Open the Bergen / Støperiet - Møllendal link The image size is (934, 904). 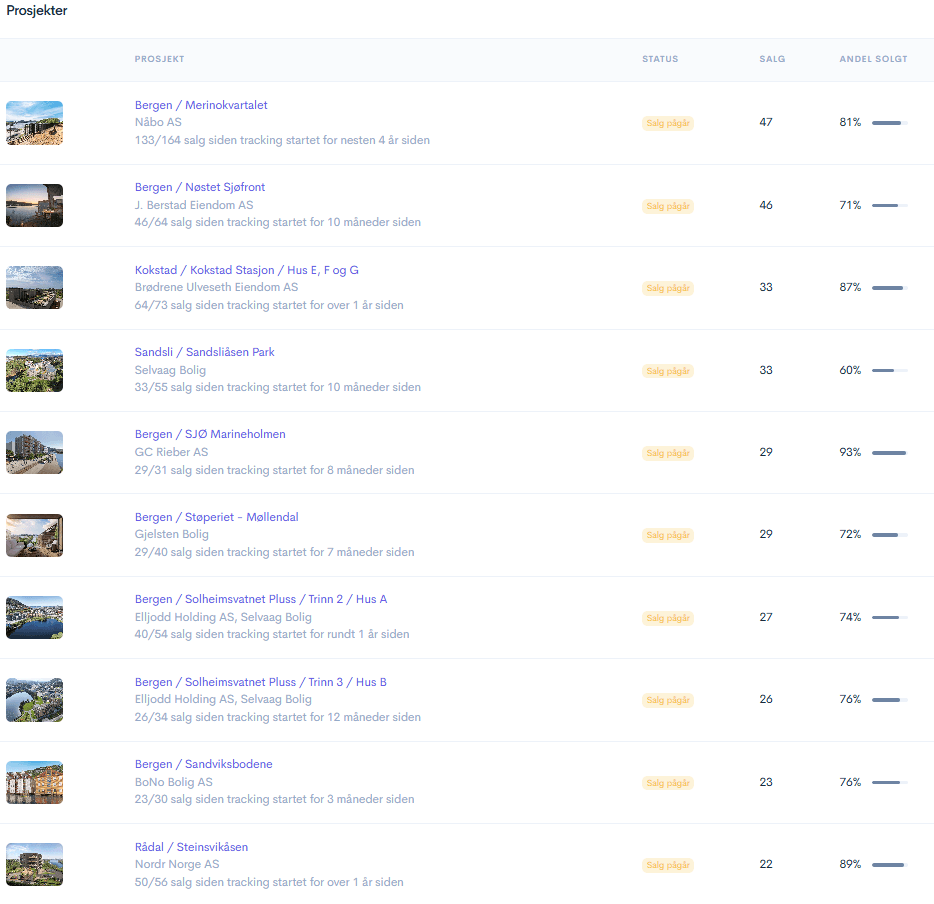tap(216, 517)
